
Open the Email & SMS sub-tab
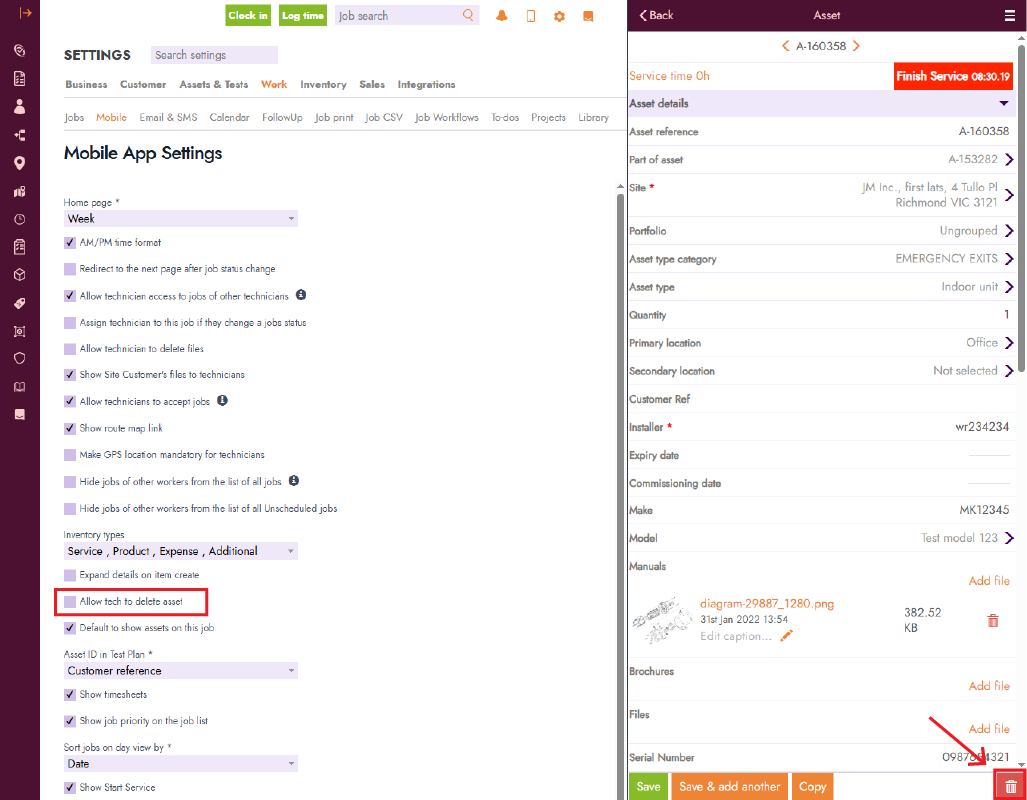[168, 117]
